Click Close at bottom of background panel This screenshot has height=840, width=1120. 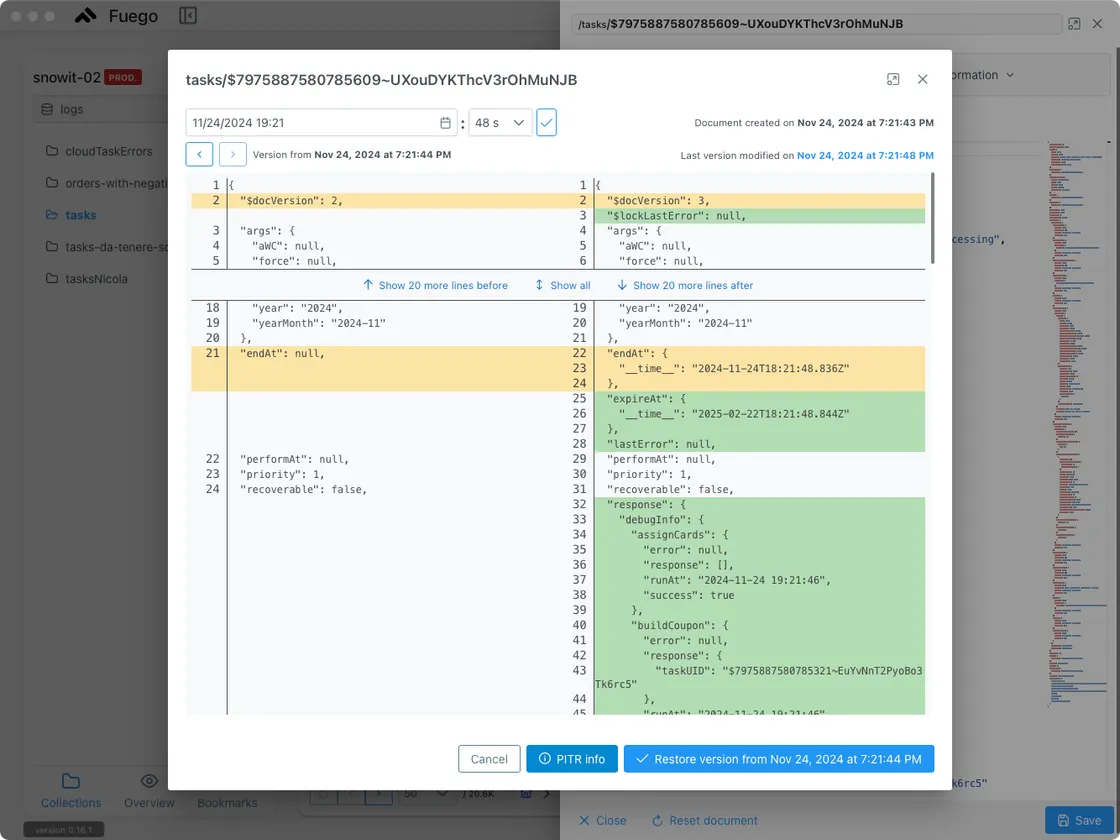point(602,820)
